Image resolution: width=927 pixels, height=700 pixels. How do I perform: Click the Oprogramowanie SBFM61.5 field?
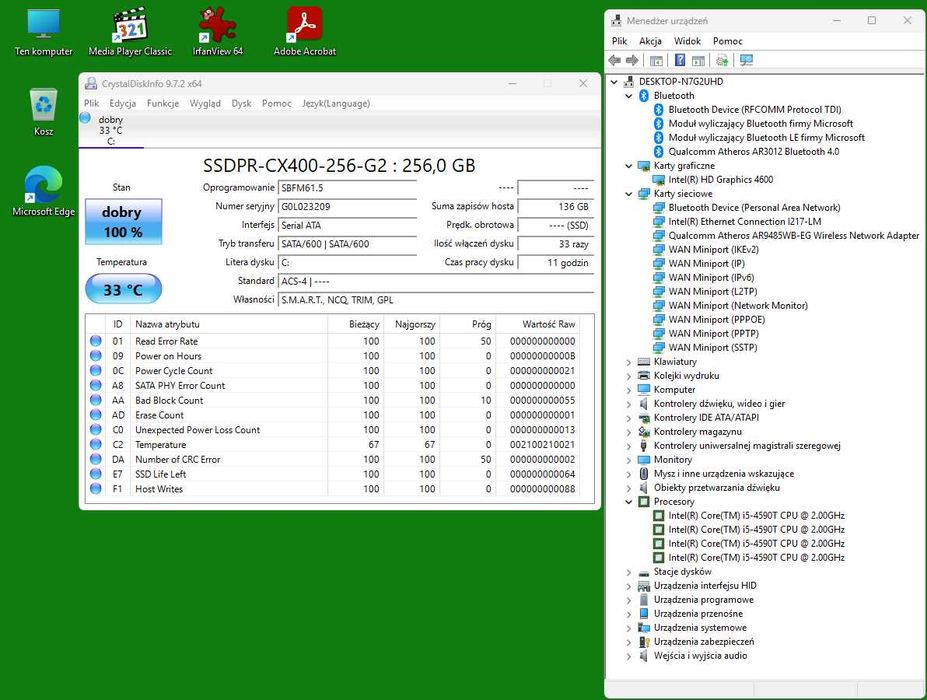tap(348, 188)
